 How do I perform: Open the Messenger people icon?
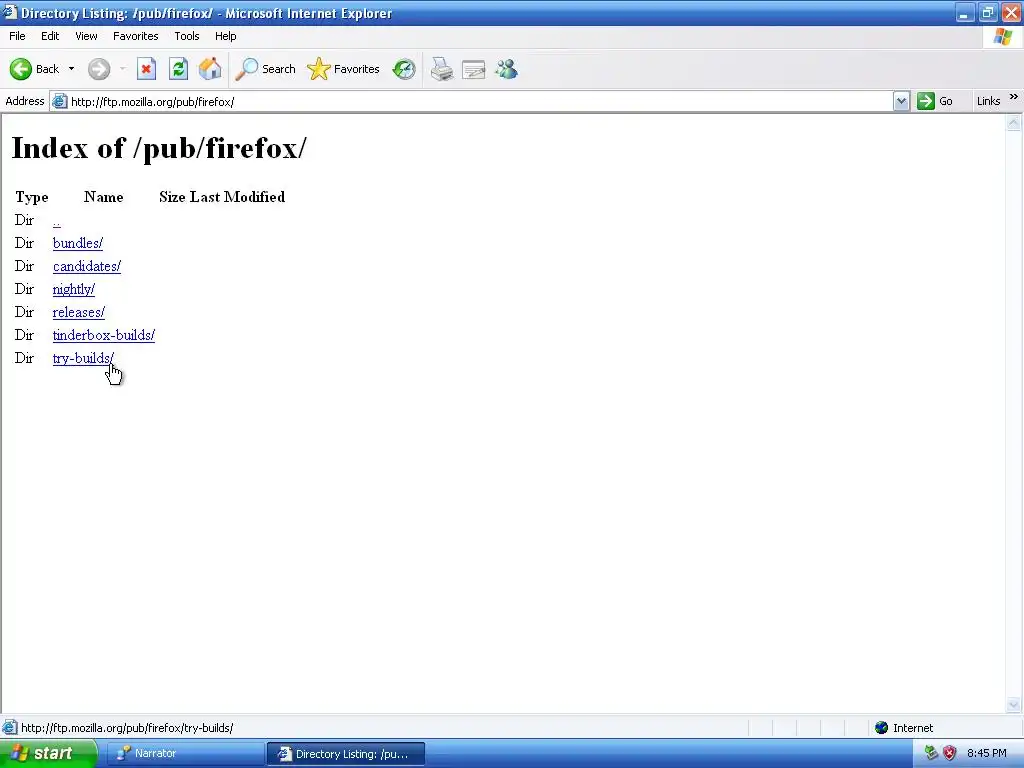pos(506,69)
